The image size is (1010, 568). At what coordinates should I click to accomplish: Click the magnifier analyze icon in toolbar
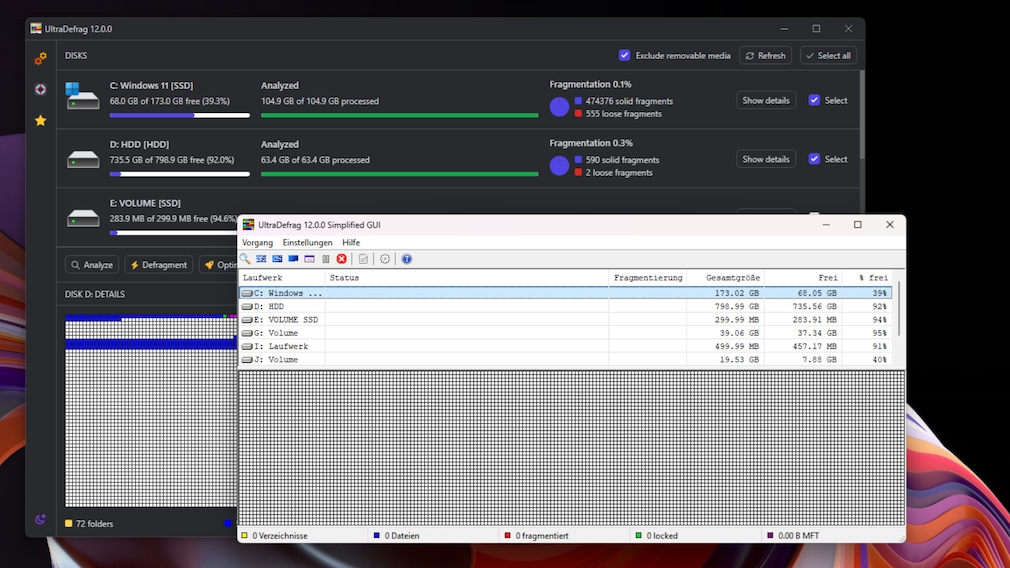[x=245, y=259]
